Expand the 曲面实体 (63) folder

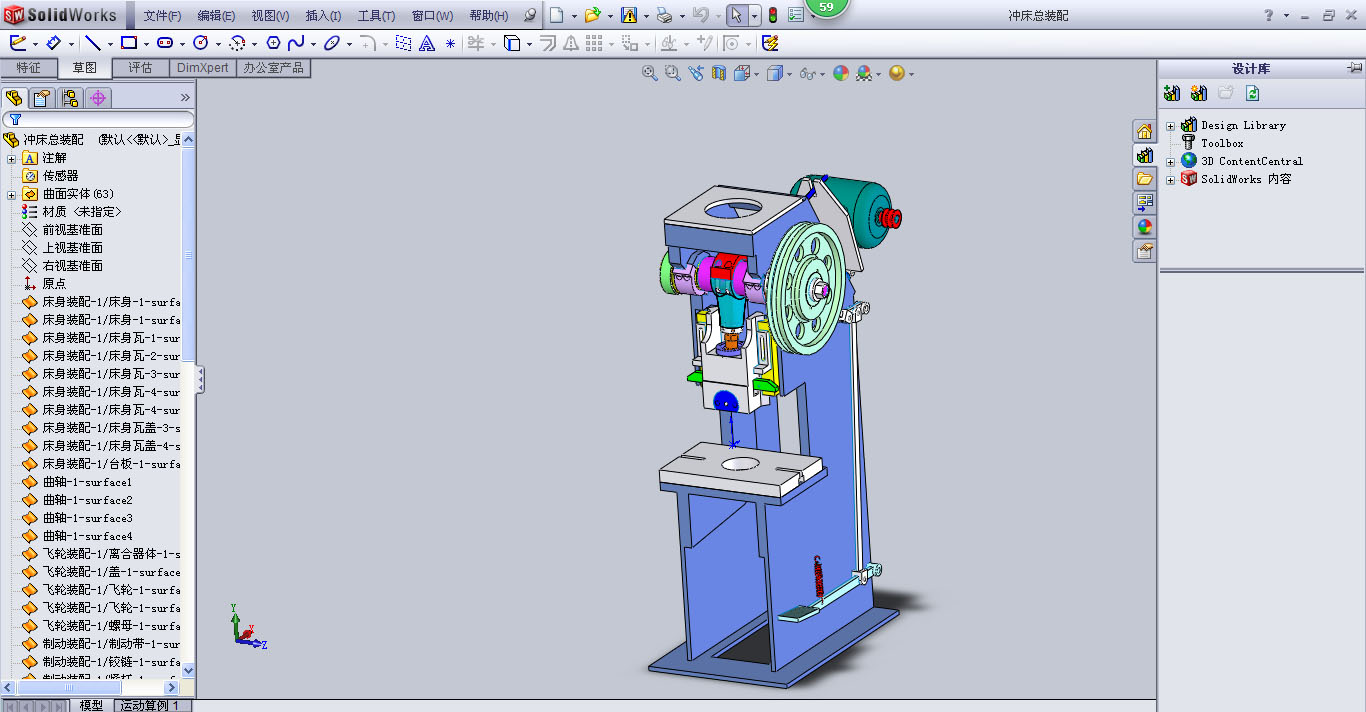[x=12, y=194]
